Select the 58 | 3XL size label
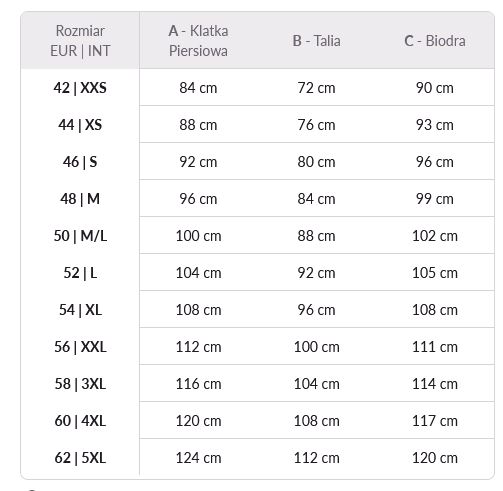This screenshot has height=491, width=503. pos(80,384)
